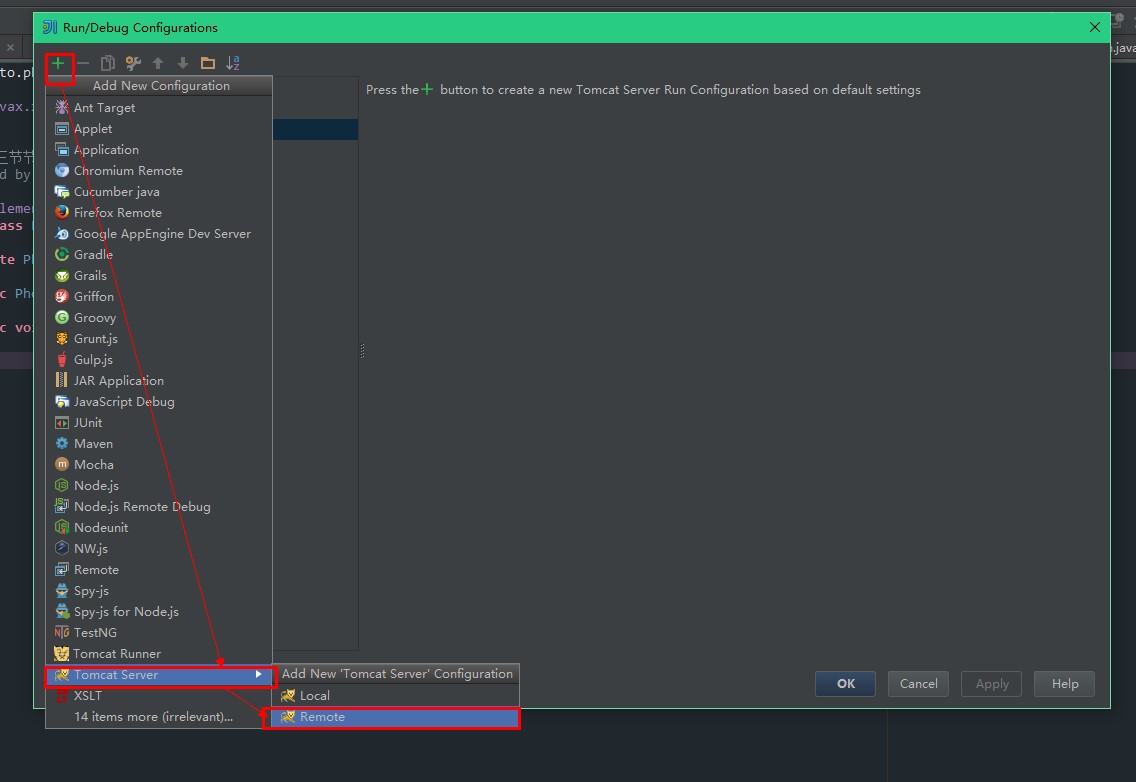Click the Tomcat Server icon in list

[62, 675]
